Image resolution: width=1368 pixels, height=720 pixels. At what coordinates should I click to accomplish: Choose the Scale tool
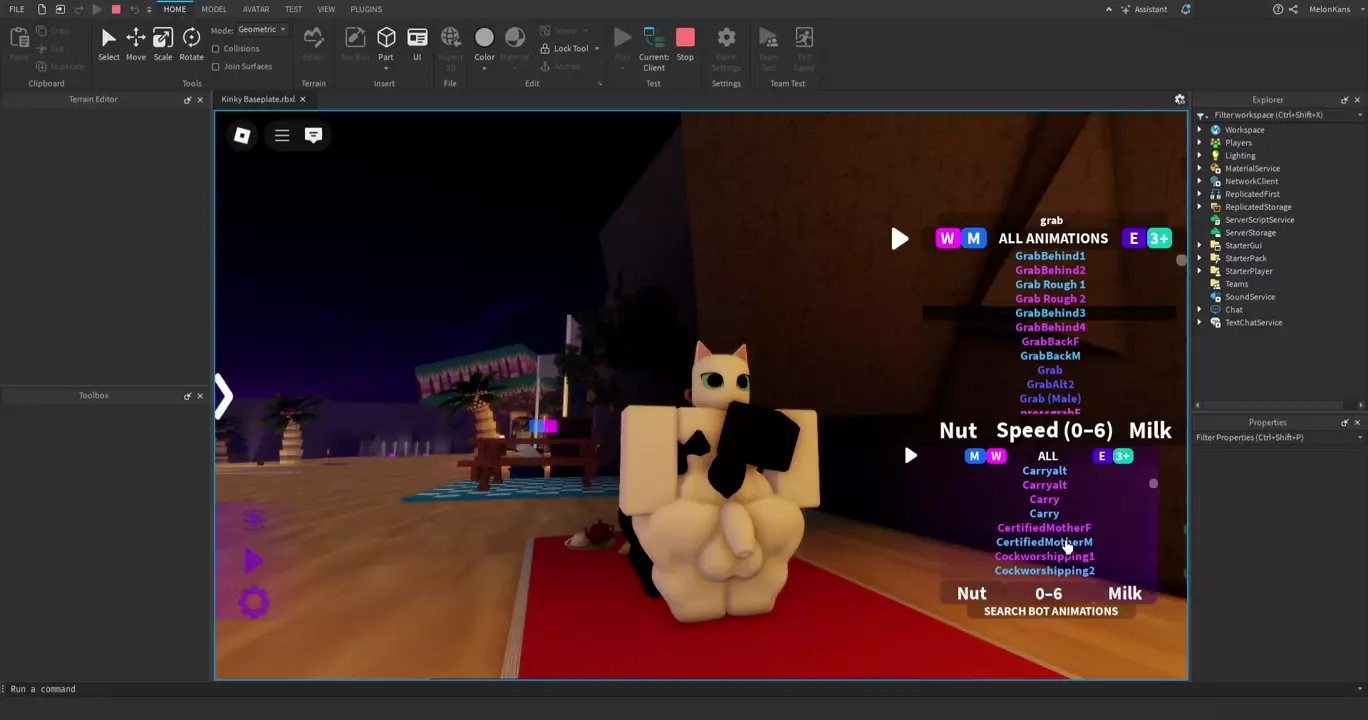162,42
